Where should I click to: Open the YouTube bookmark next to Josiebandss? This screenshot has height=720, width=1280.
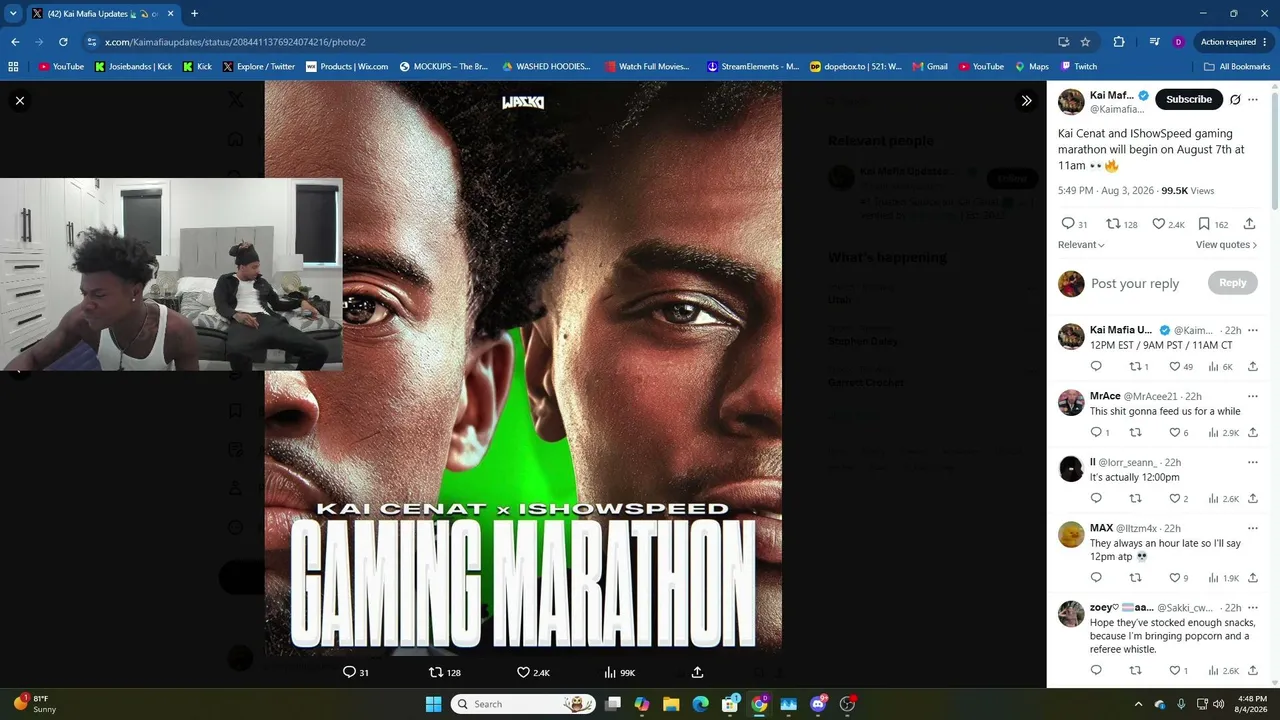click(x=61, y=67)
